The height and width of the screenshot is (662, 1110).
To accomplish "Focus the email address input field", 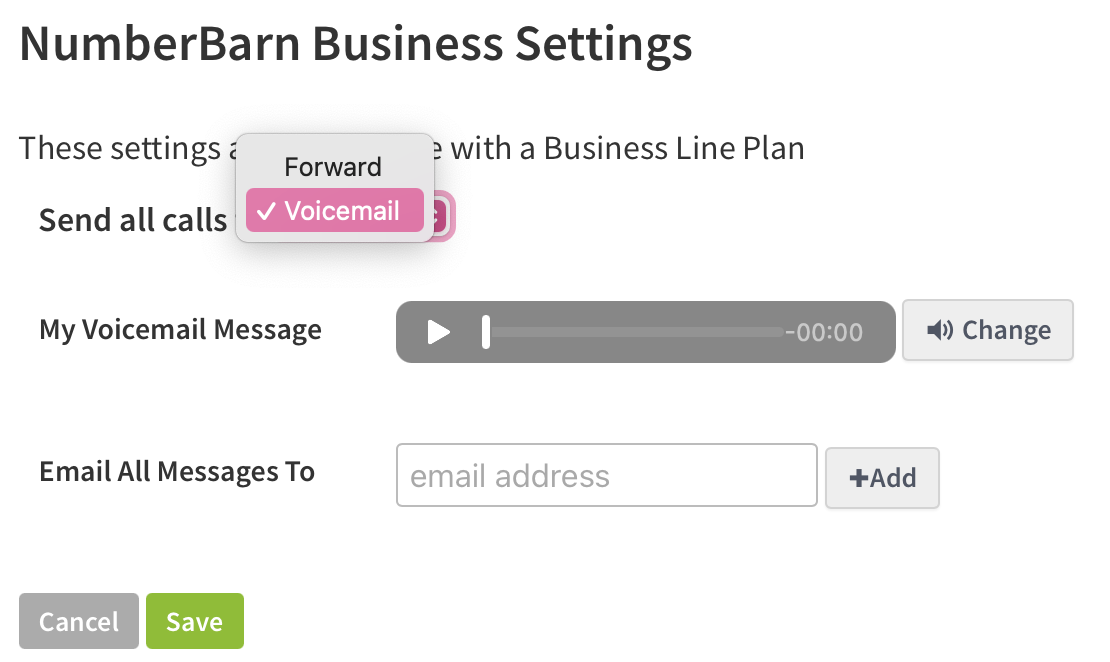I will tap(606, 475).
